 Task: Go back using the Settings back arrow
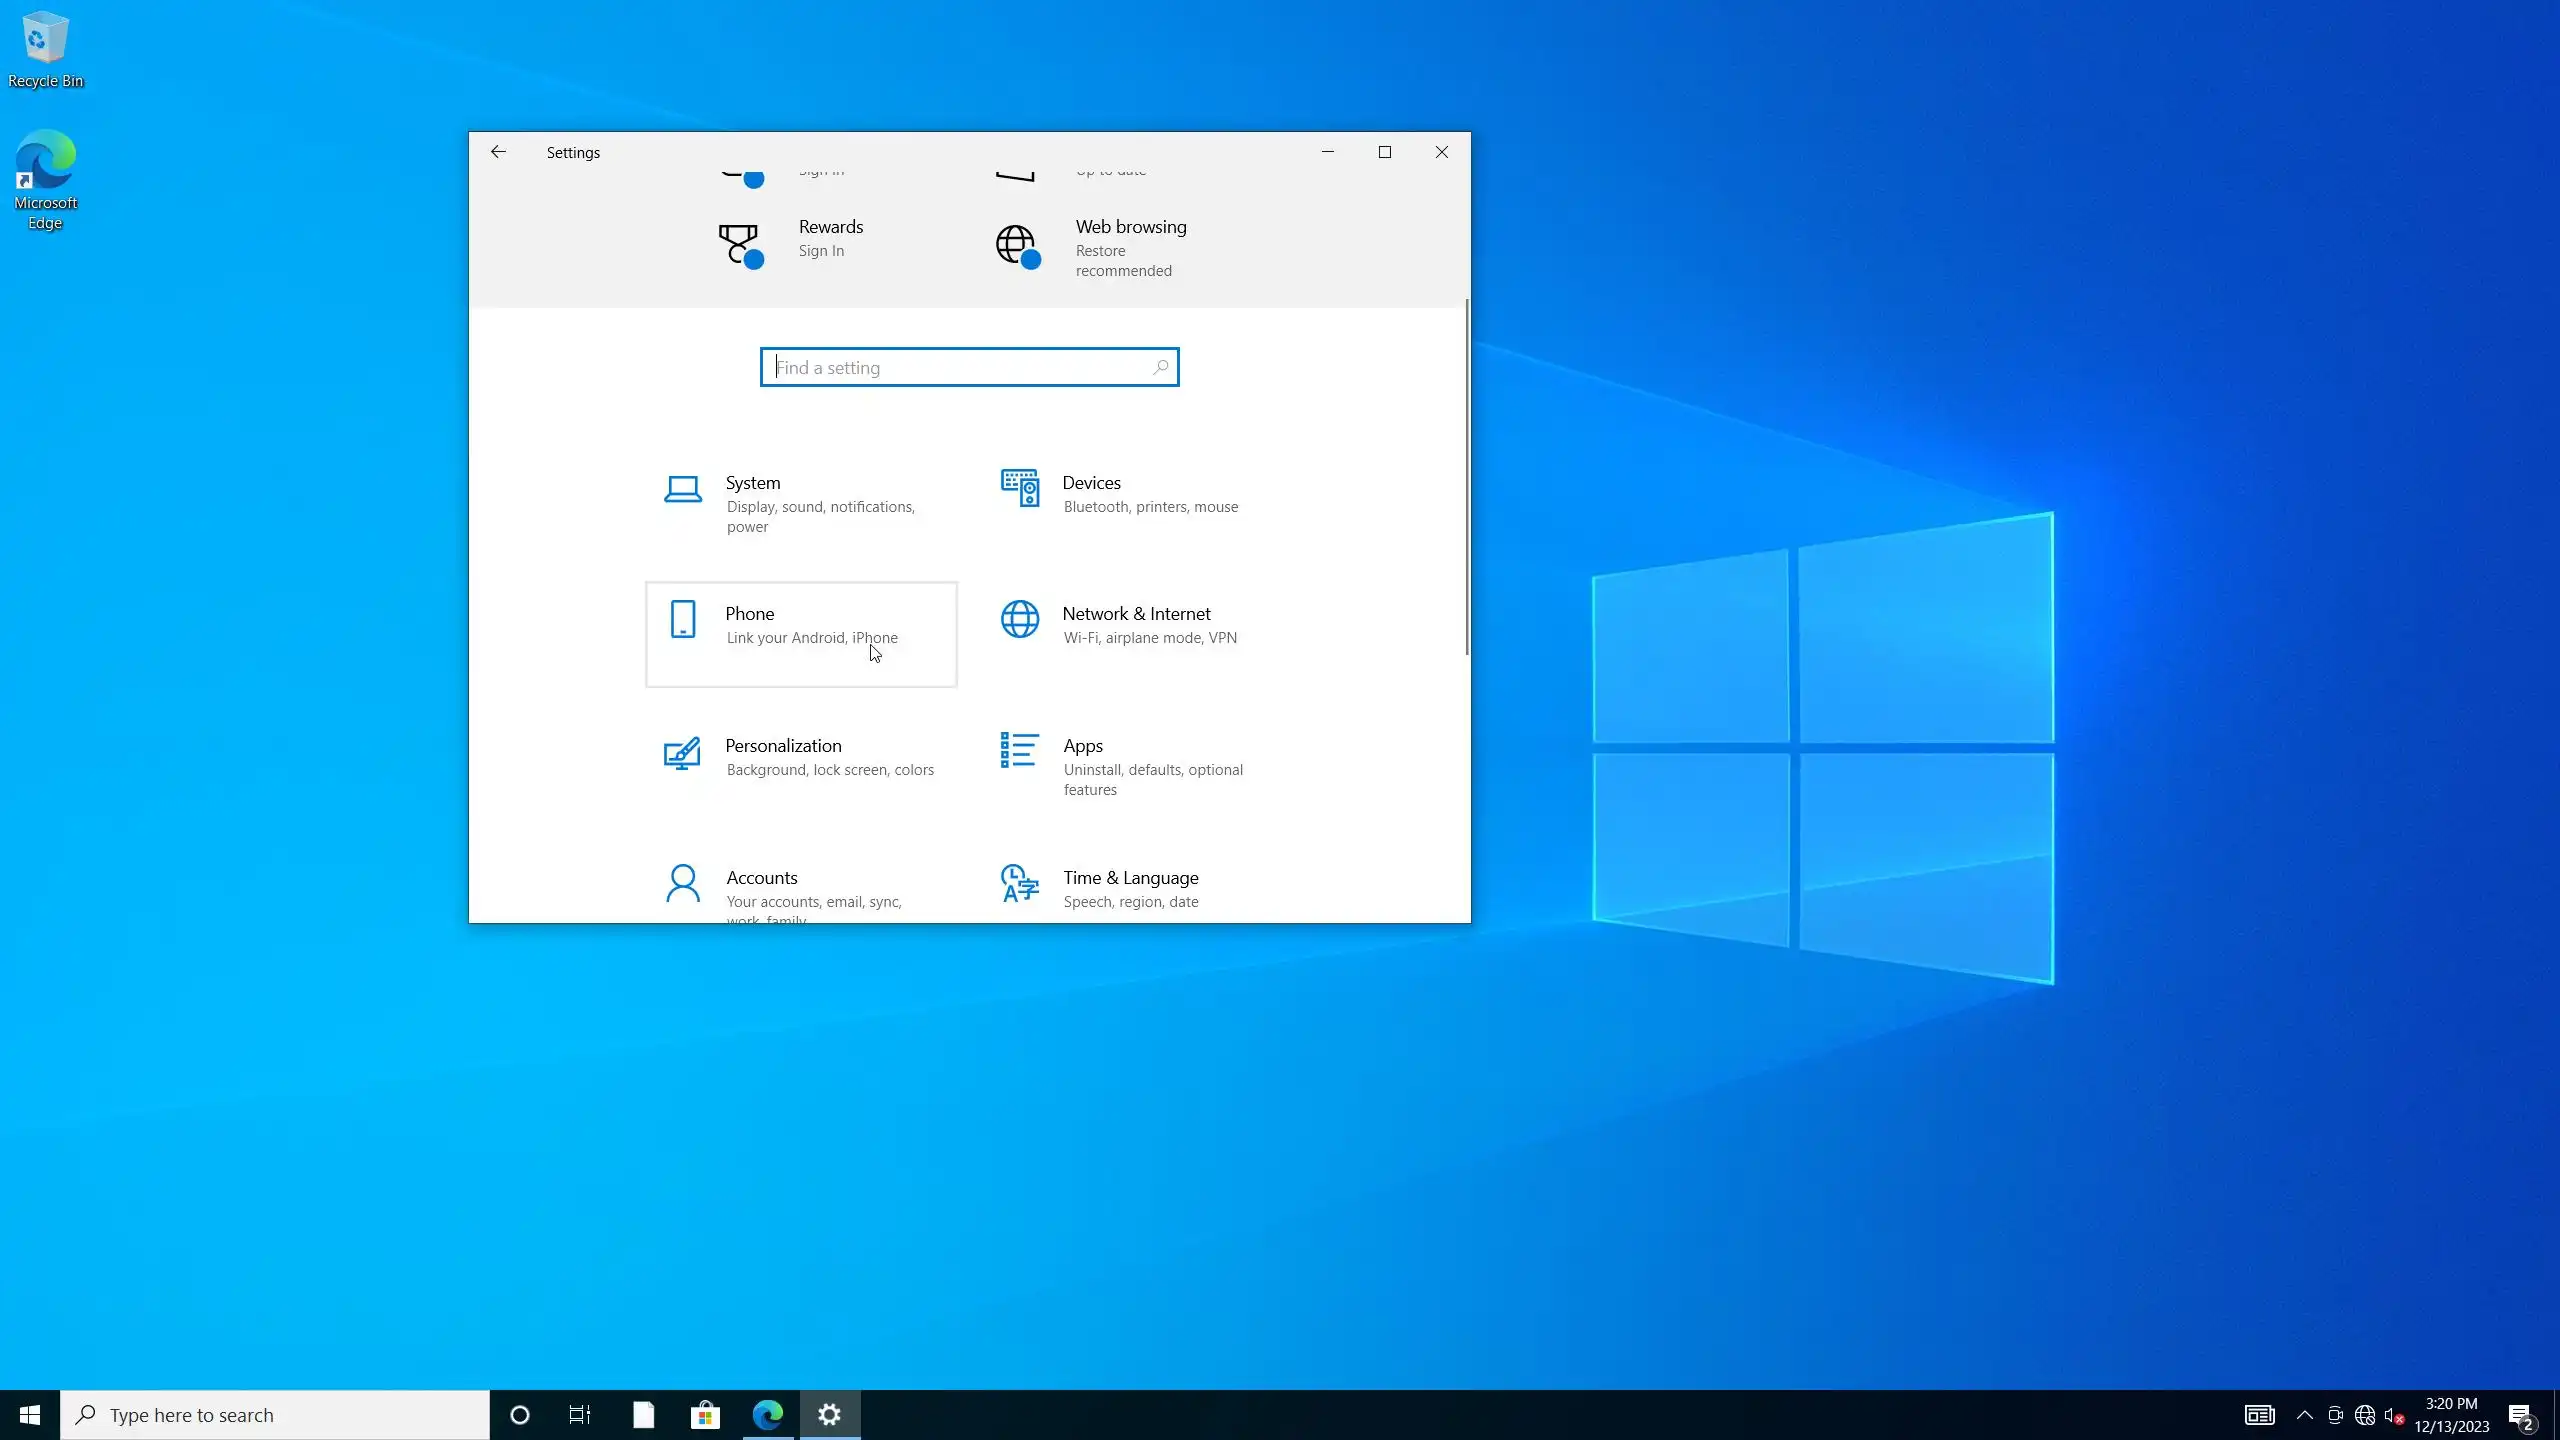click(x=498, y=152)
